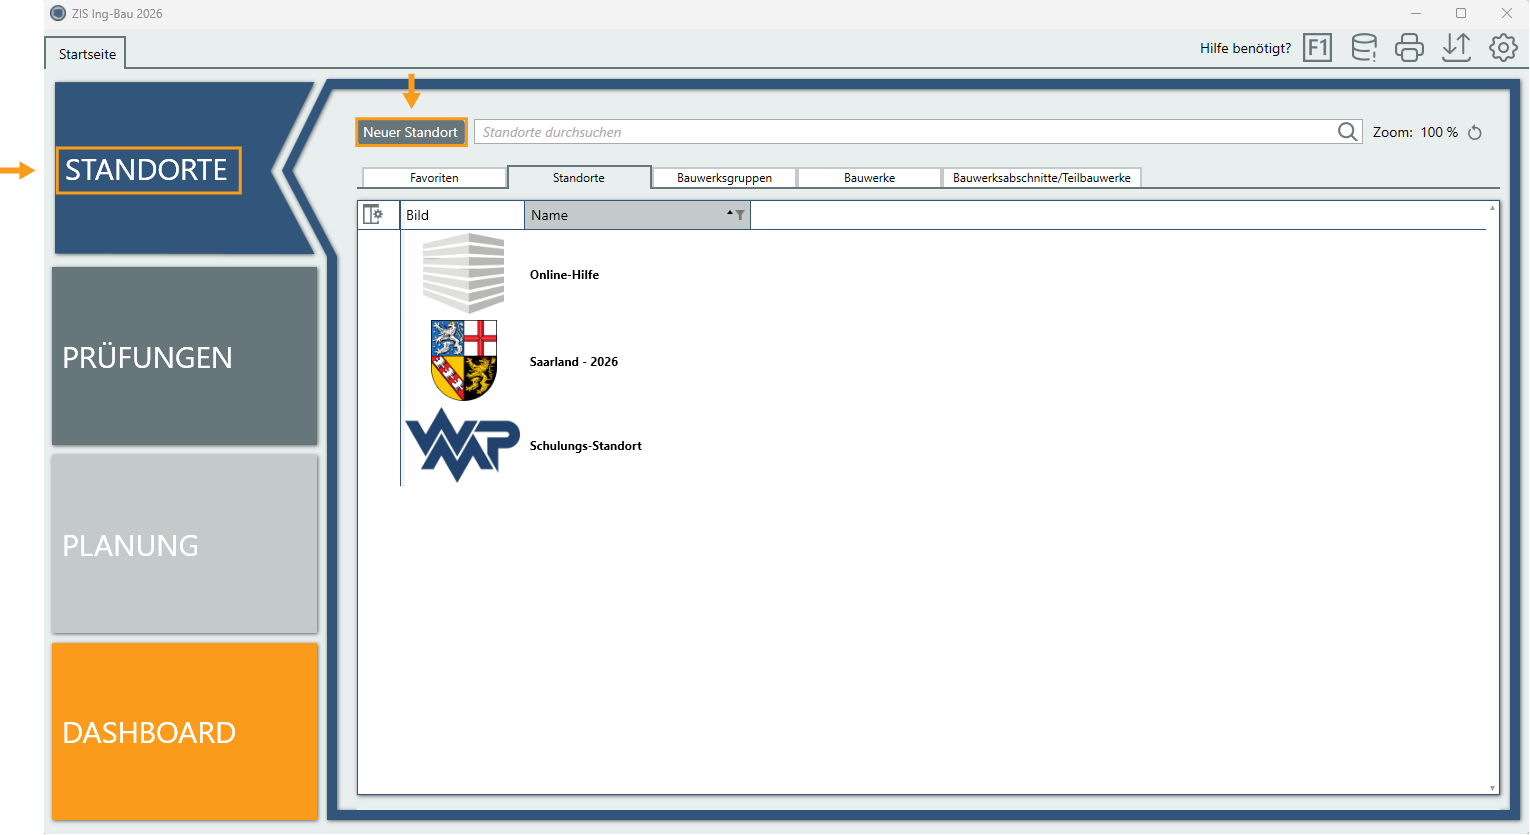Open settings via the gear icon

[1503, 48]
